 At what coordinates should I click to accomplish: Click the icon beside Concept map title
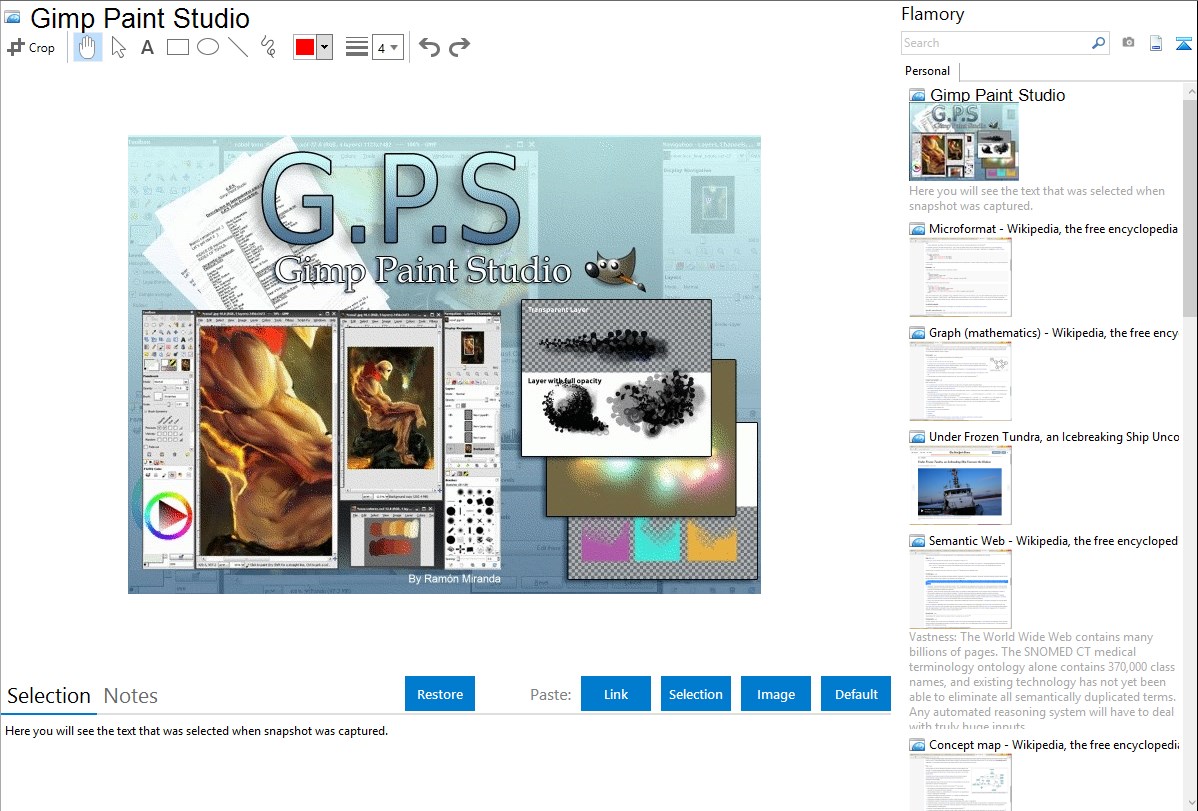point(917,745)
